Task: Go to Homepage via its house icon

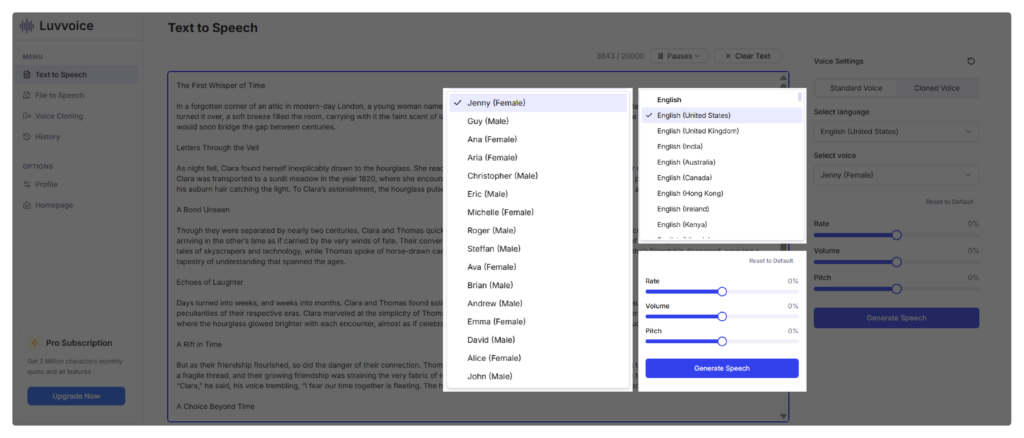Action: pyautogui.click(x=27, y=205)
